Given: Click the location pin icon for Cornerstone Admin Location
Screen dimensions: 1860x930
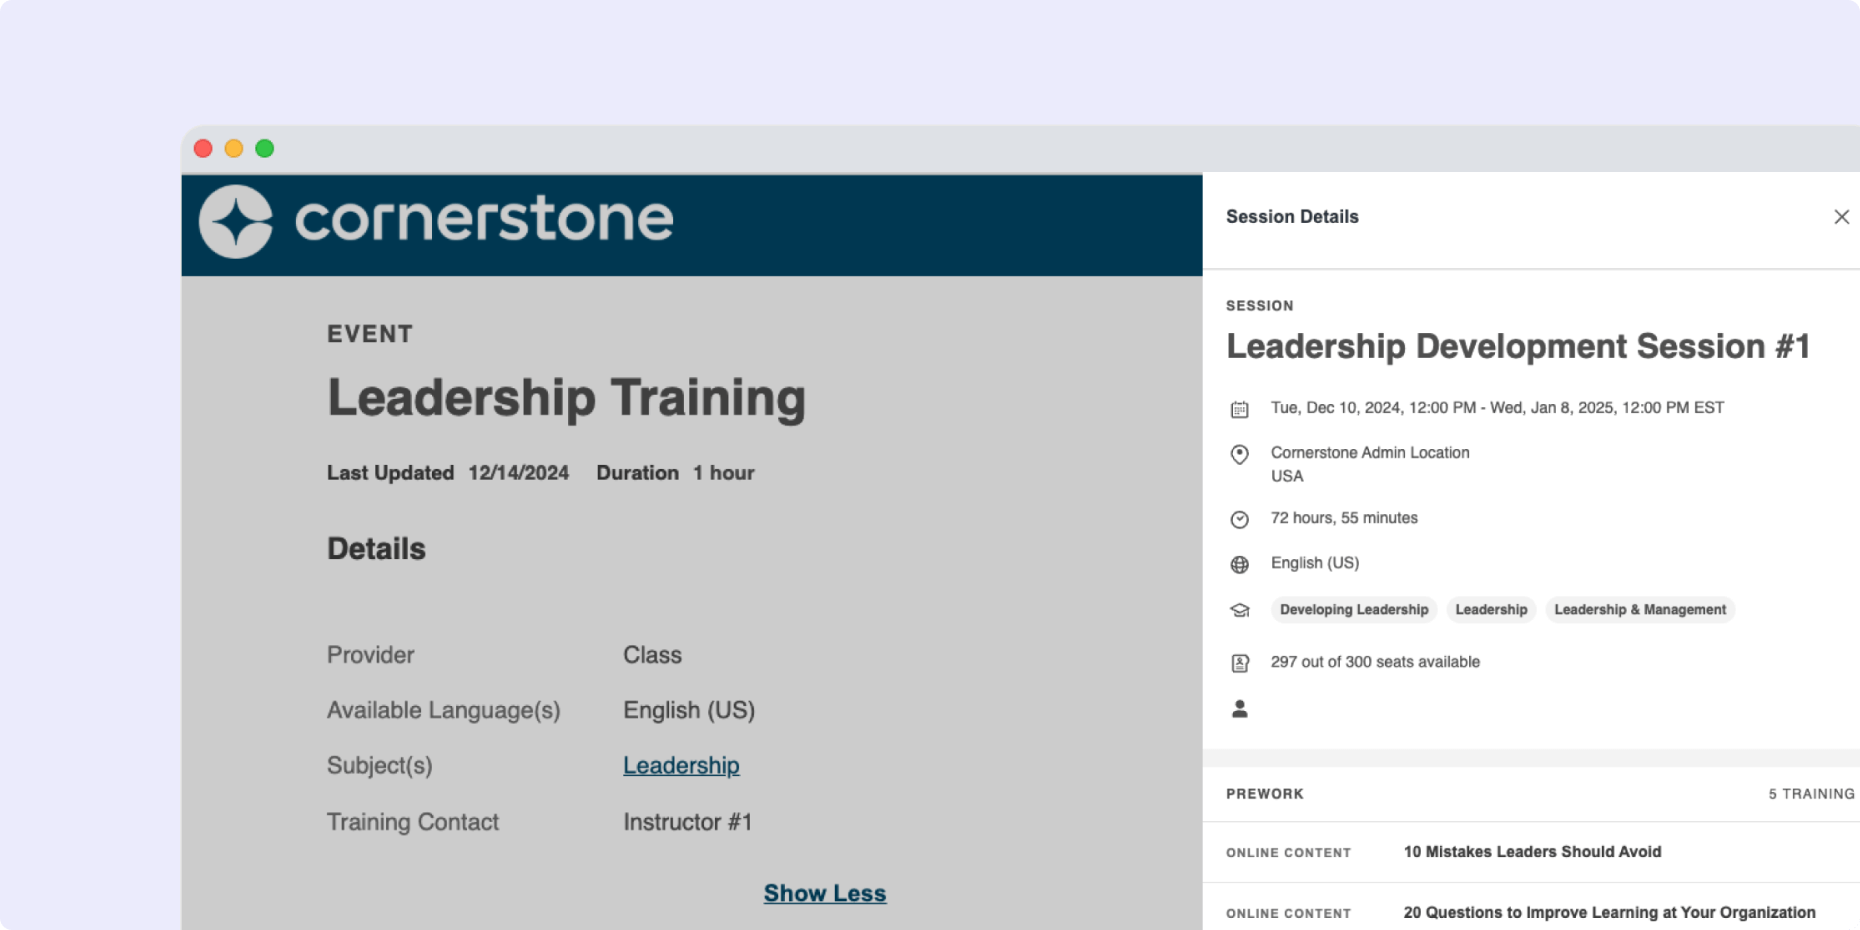Looking at the screenshot, I should point(1240,456).
